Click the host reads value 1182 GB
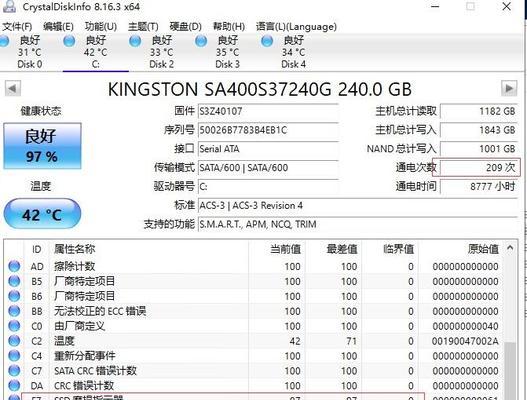 point(479,111)
